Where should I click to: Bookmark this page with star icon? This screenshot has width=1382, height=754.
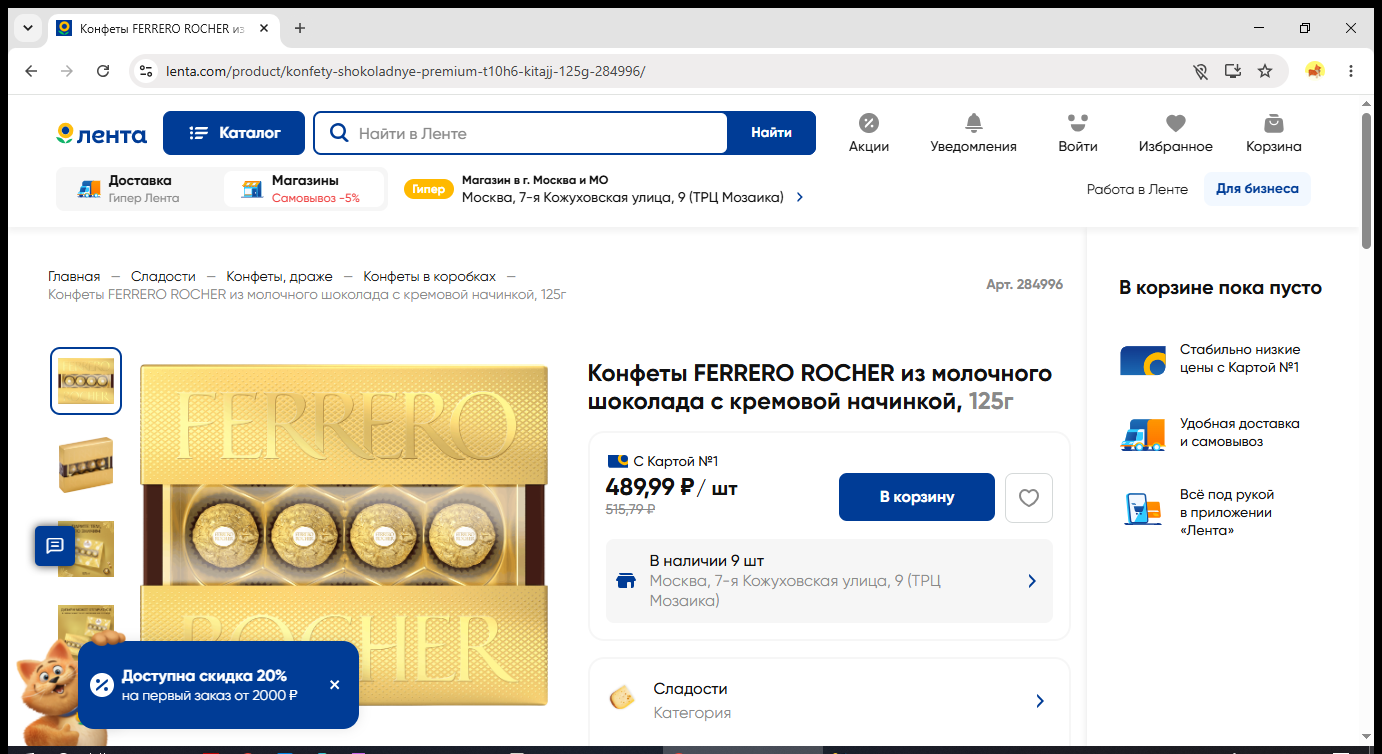[1265, 71]
